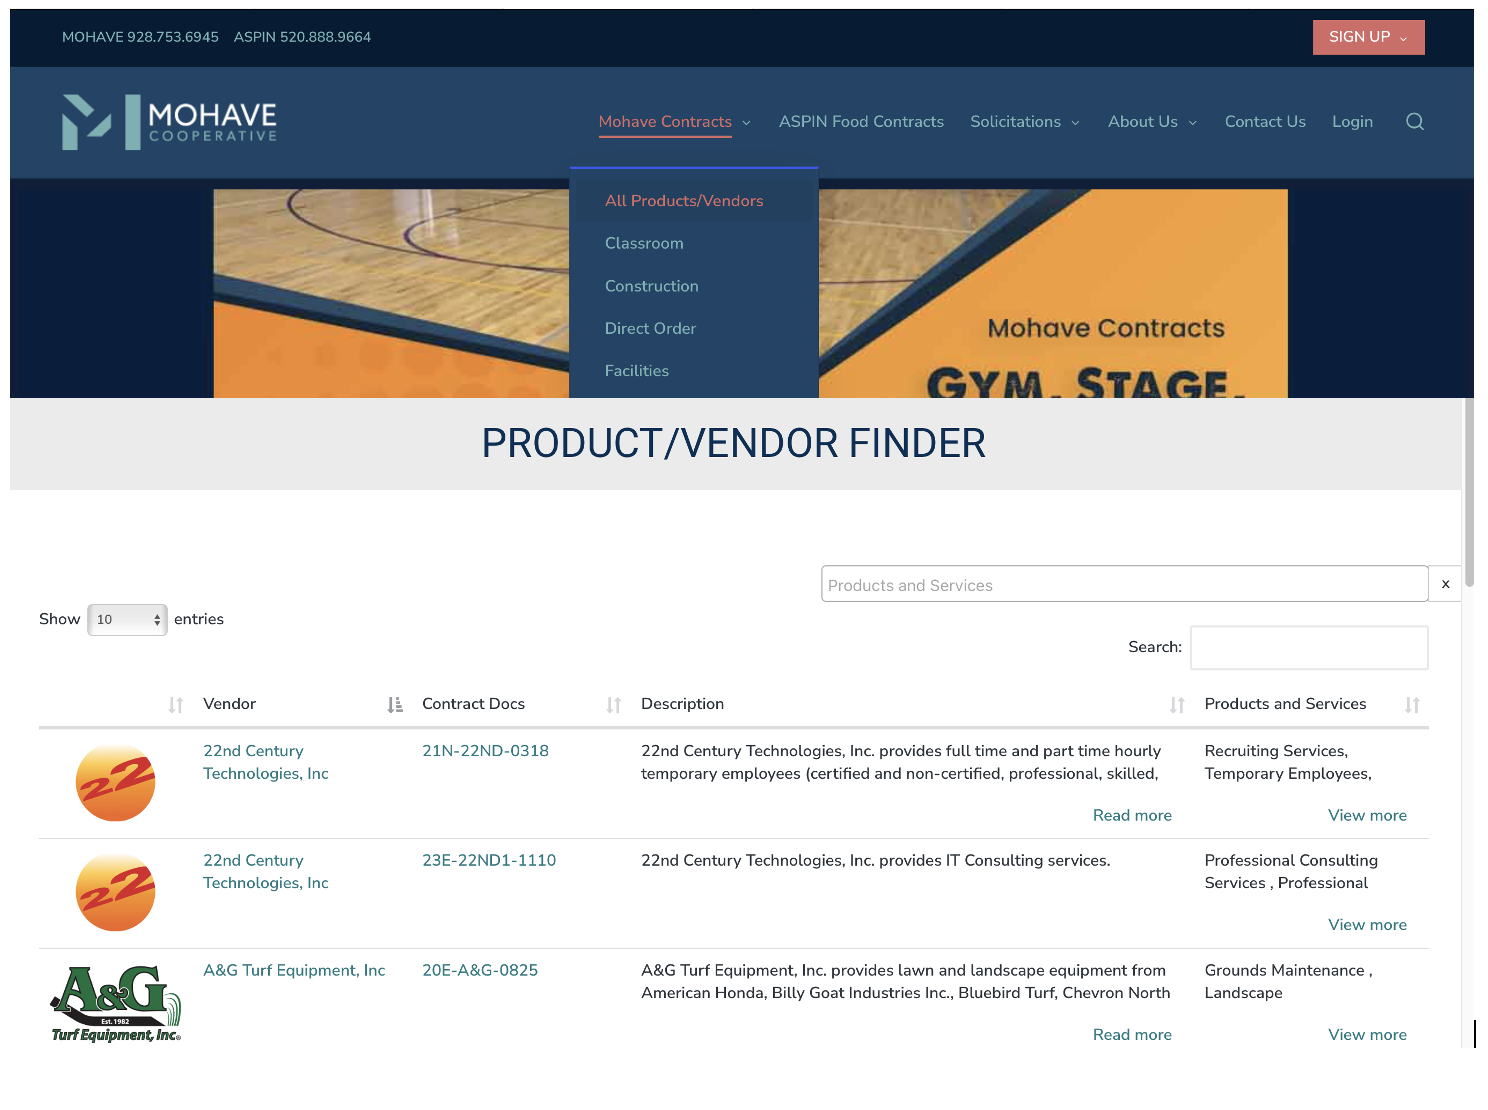Viewport: 1488px width, 1110px height.
Task: Select Classroom in the dropdown menu
Action: pos(644,244)
